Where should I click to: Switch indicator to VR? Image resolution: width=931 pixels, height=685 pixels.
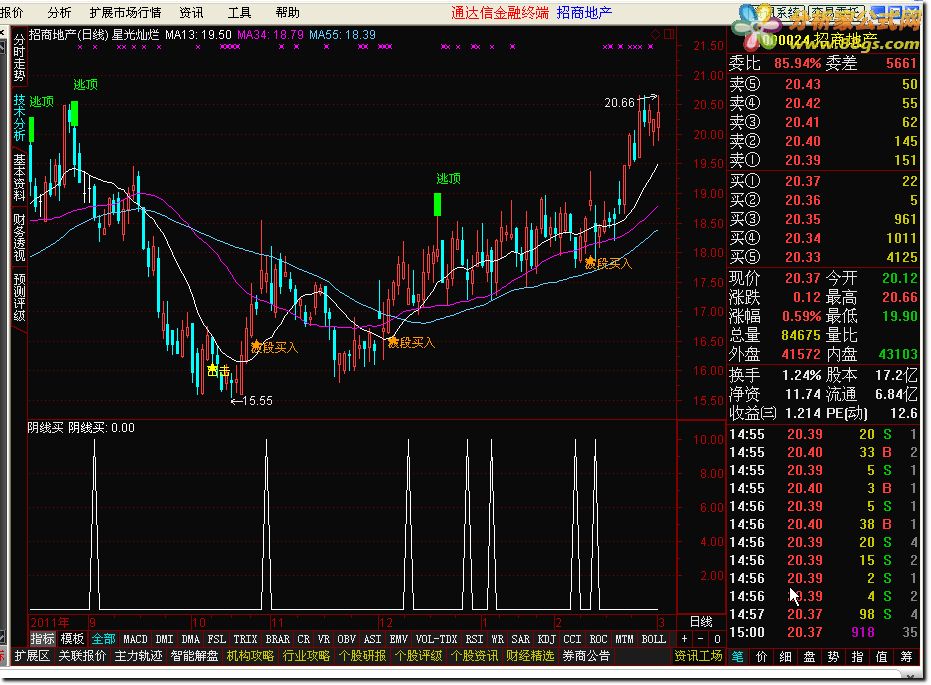pyautogui.click(x=324, y=639)
